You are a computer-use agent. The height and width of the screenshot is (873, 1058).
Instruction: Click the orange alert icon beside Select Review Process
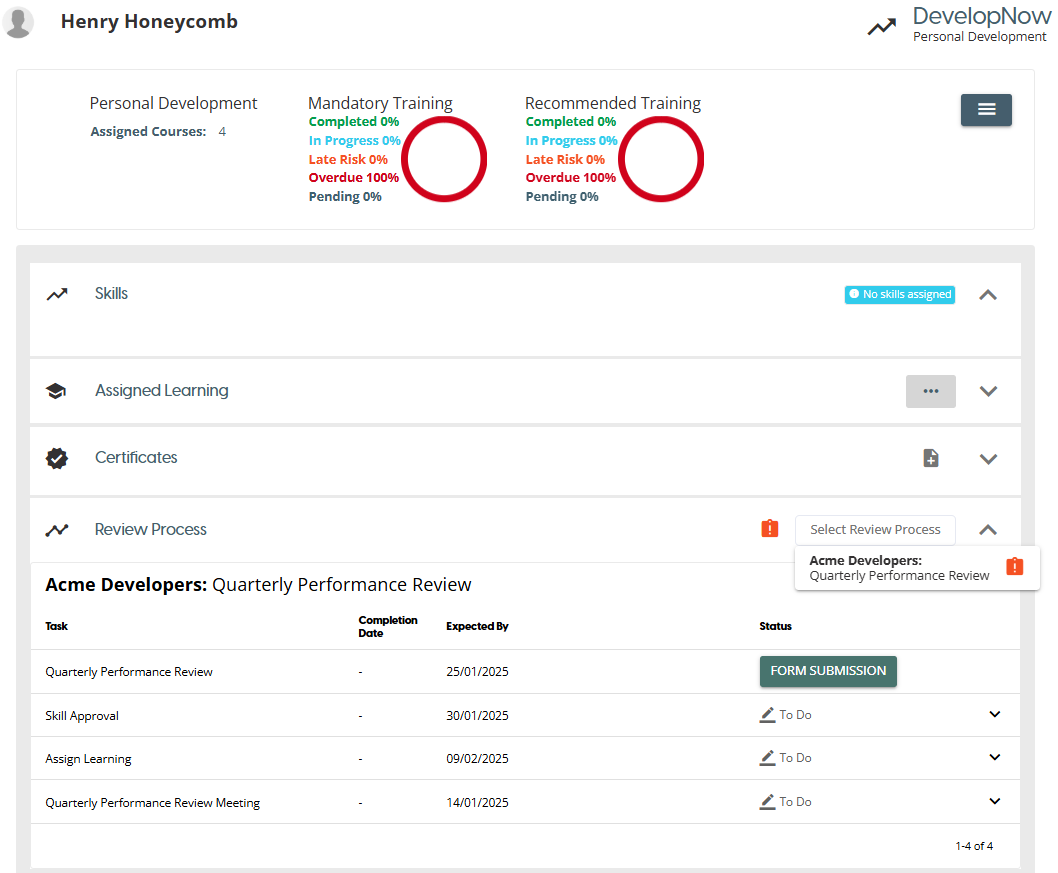click(x=769, y=529)
